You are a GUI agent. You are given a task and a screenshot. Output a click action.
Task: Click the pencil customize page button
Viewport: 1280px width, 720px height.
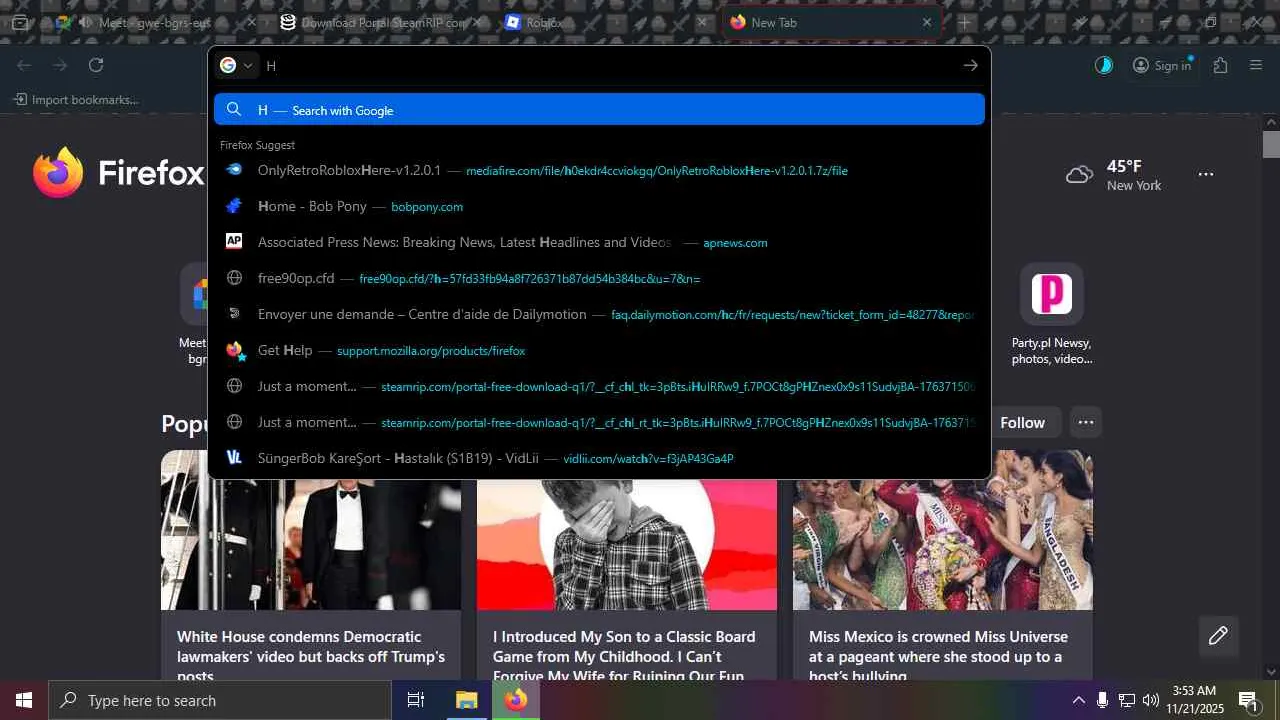coord(1218,636)
